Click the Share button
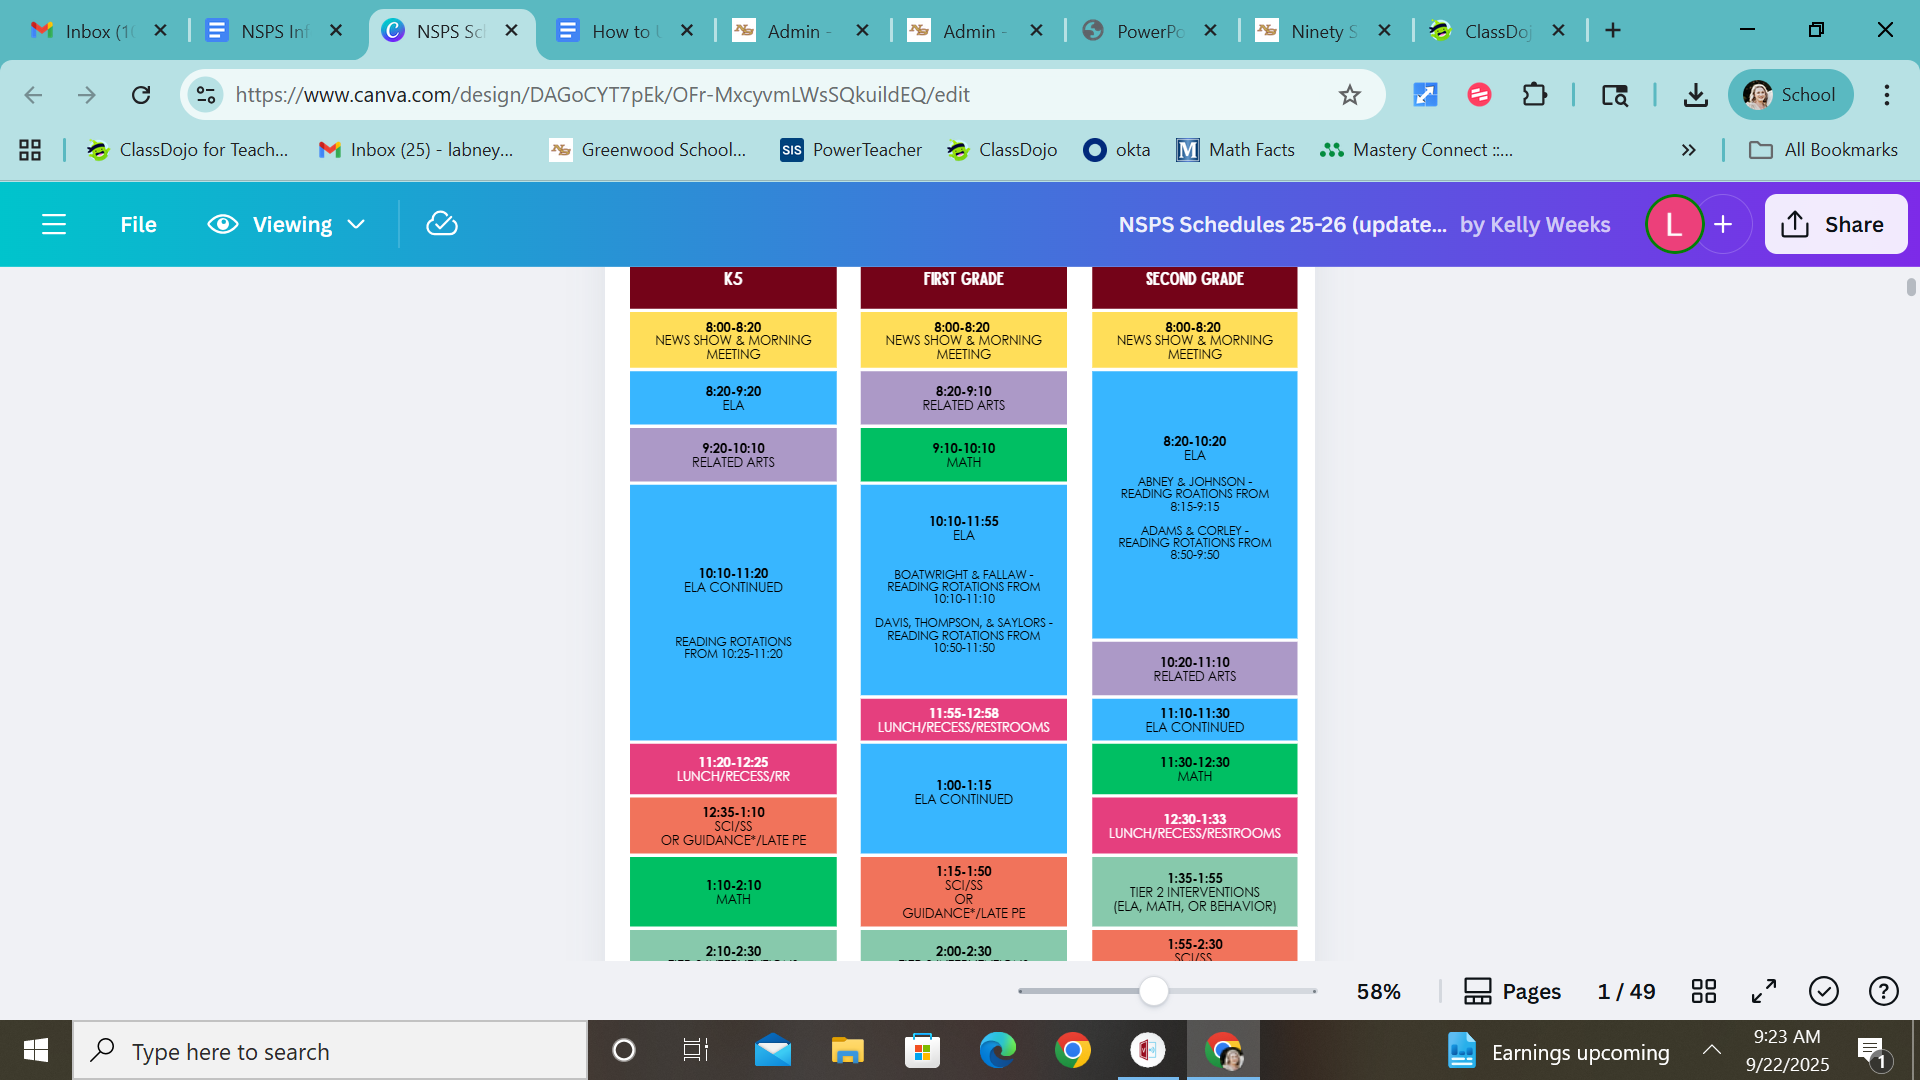This screenshot has height=1080, width=1920. tap(1835, 224)
